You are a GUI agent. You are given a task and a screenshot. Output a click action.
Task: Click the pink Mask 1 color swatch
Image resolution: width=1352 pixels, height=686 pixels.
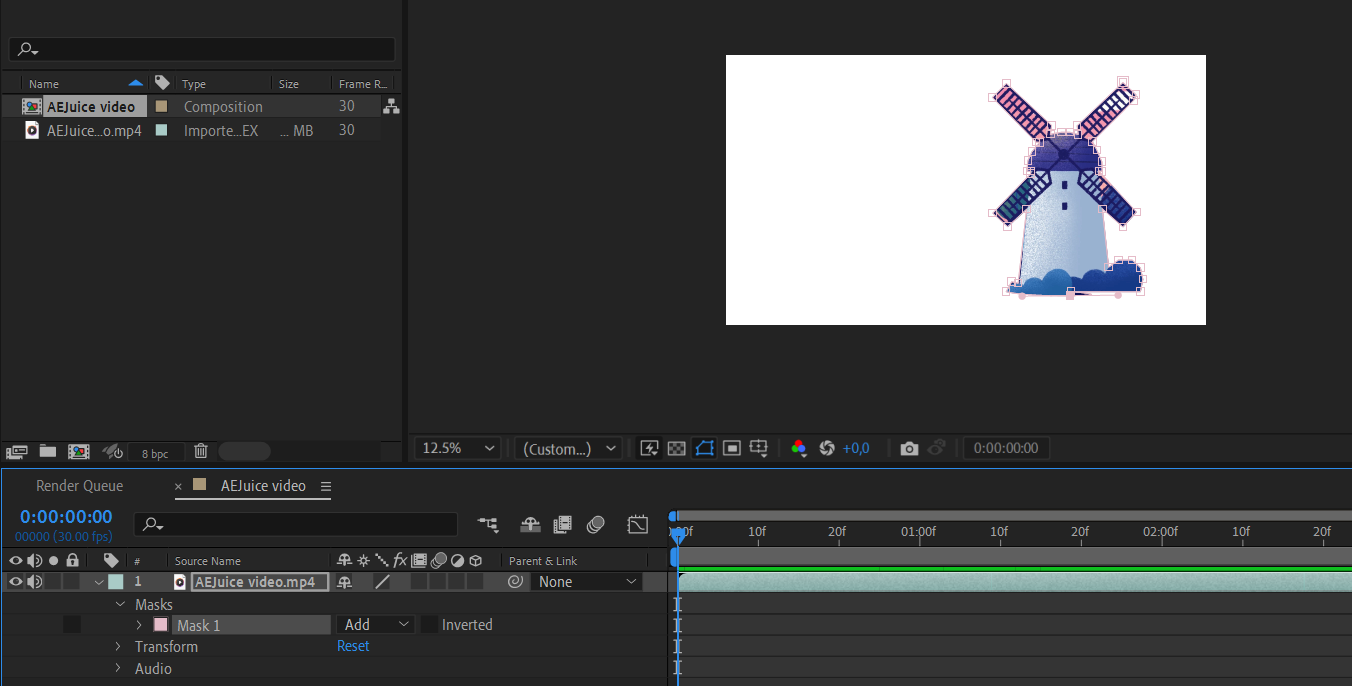click(161, 625)
